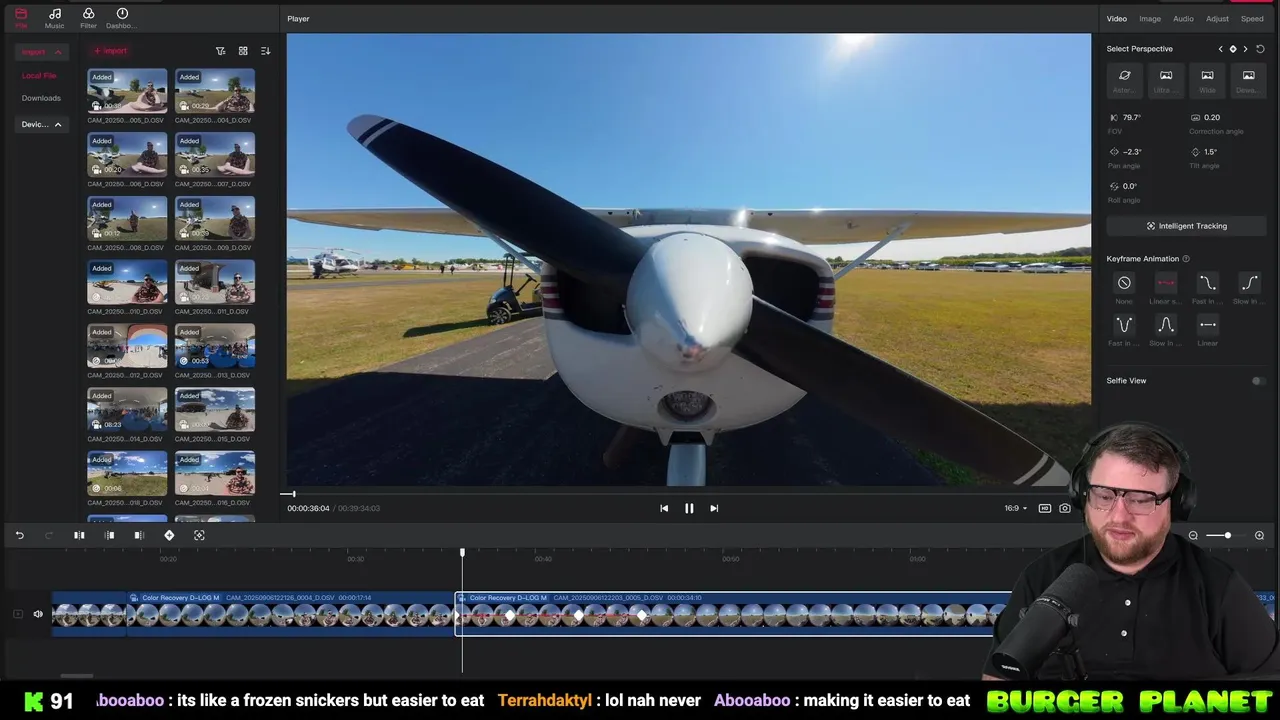Choose the Ultra wide perspective preset
The image size is (1280, 720).
[x=1166, y=79]
